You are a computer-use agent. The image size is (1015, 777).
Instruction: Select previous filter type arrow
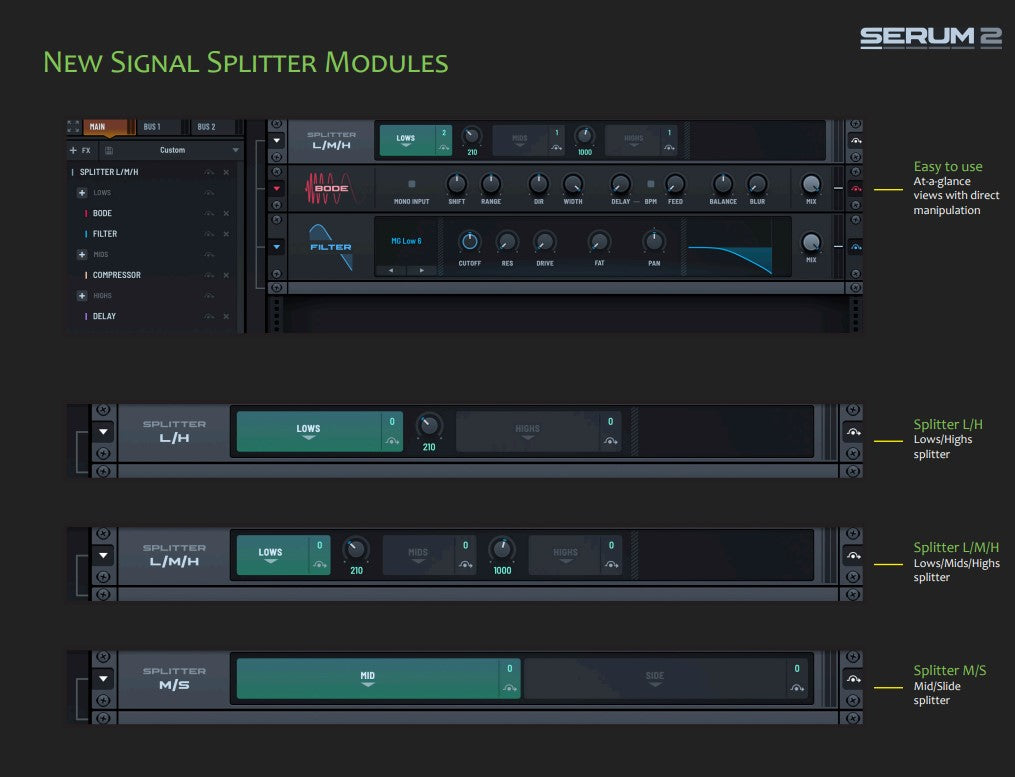391,270
